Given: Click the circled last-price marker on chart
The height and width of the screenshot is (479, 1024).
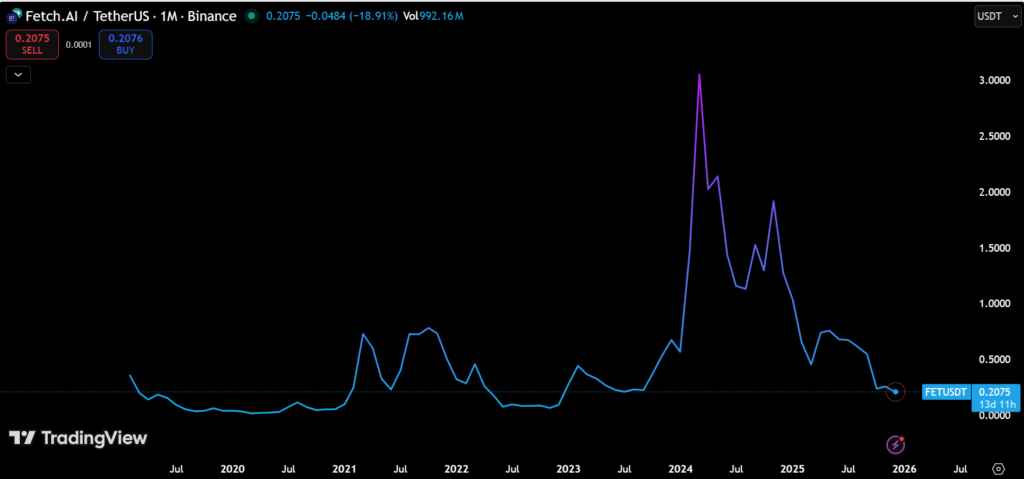Looking at the screenshot, I should click(895, 392).
